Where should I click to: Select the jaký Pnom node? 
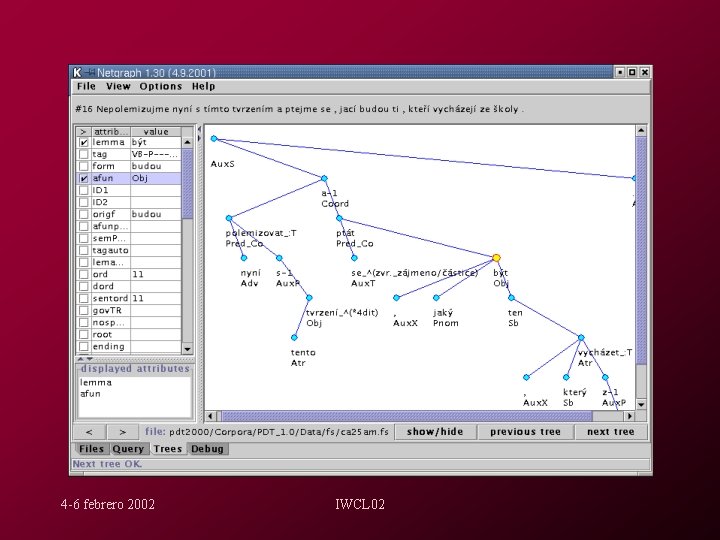point(436,298)
